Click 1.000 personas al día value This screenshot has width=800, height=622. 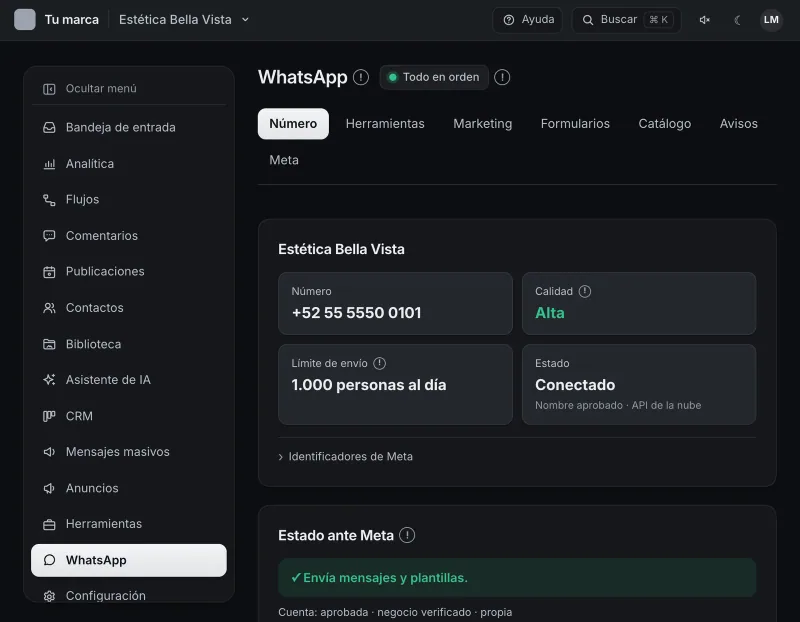[x=369, y=385]
